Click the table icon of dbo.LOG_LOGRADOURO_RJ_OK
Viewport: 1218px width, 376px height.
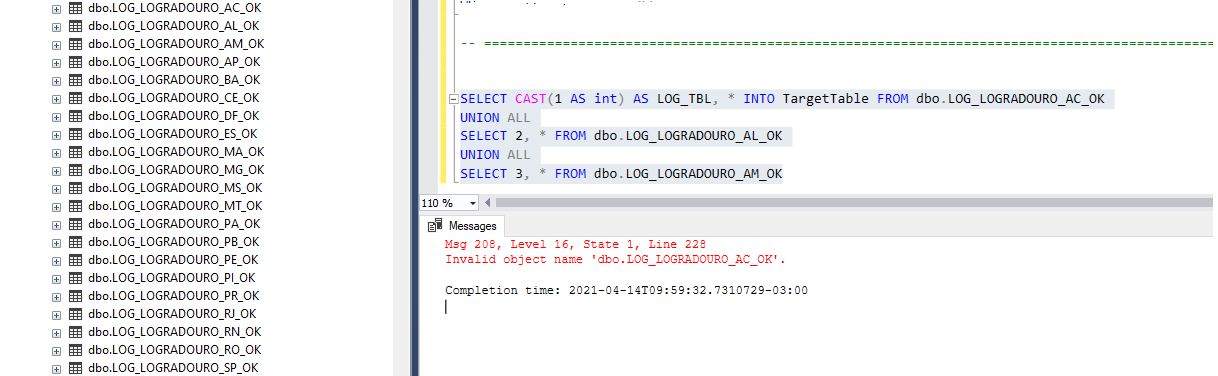75,314
